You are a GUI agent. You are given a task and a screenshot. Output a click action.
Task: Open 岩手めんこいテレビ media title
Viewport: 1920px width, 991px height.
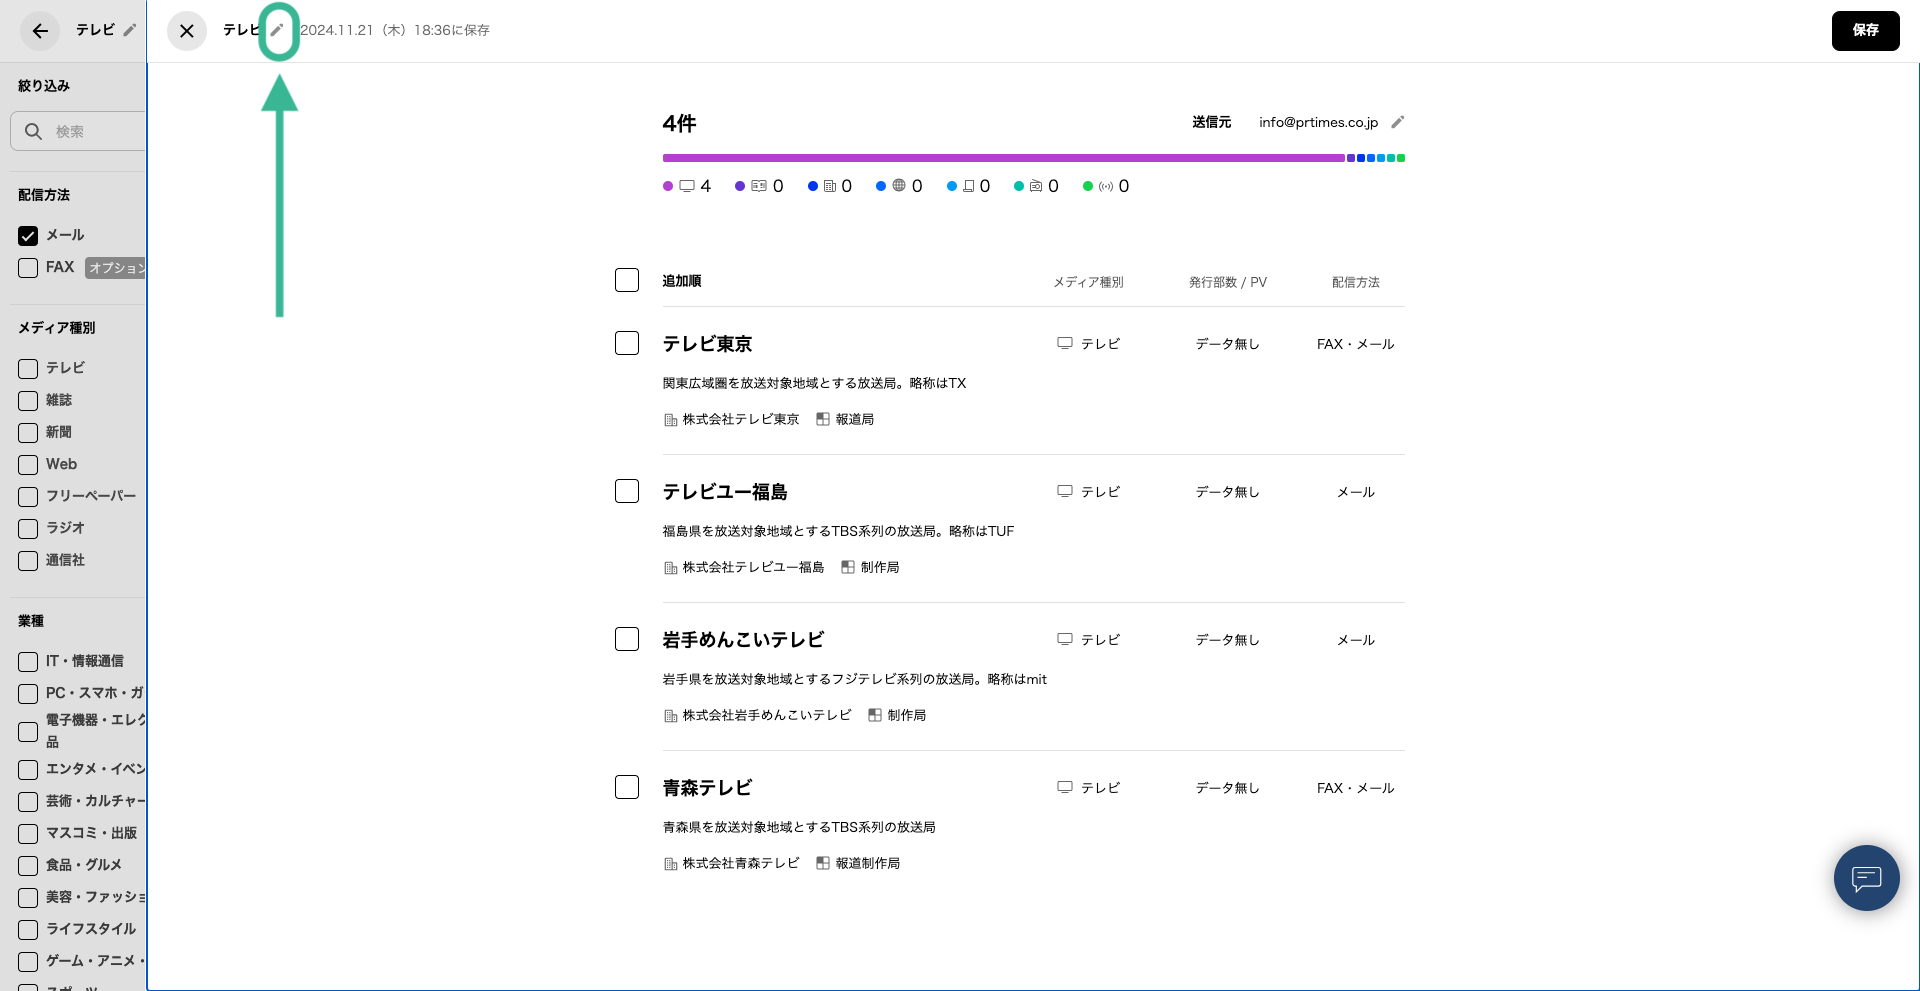tap(743, 640)
